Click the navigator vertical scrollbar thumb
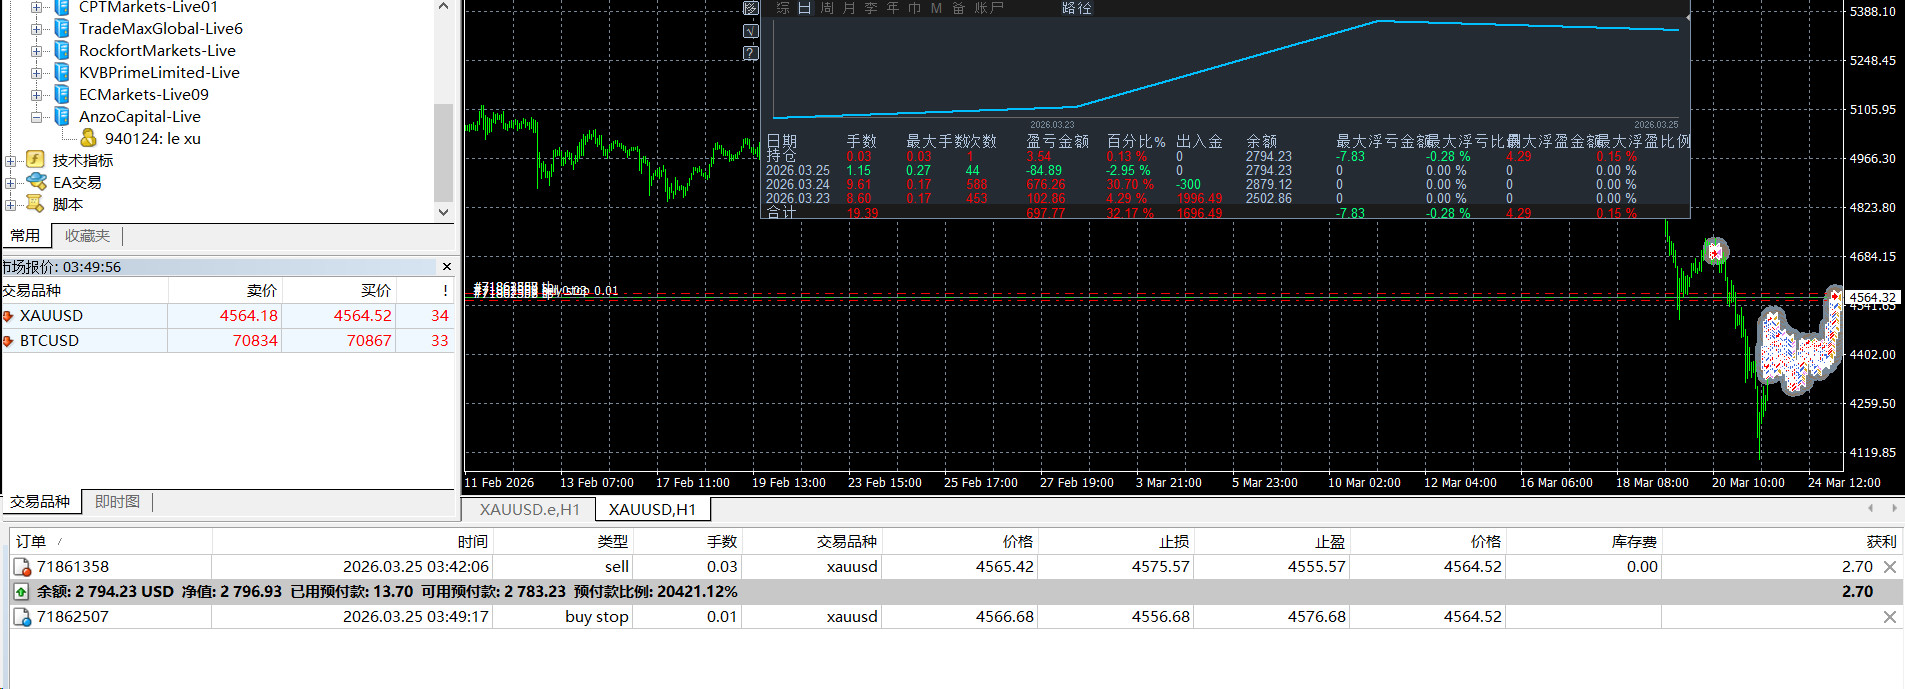 point(444,152)
